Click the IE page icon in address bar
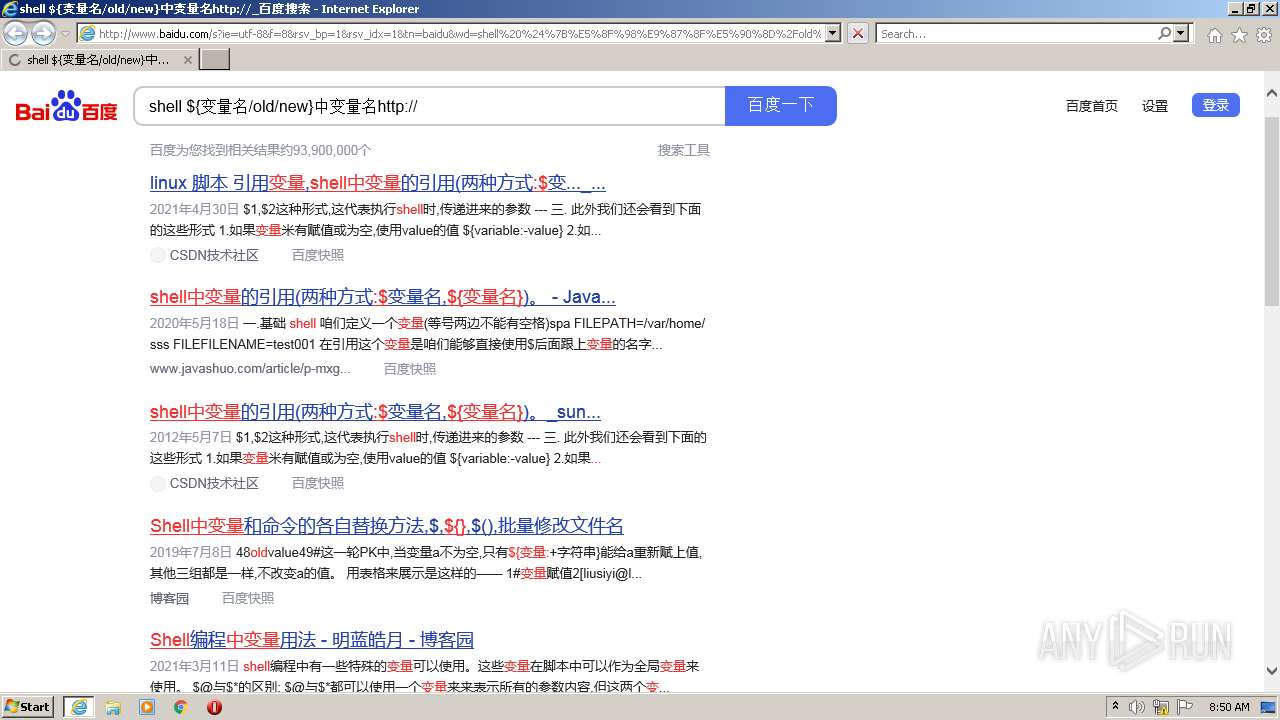 click(x=87, y=33)
